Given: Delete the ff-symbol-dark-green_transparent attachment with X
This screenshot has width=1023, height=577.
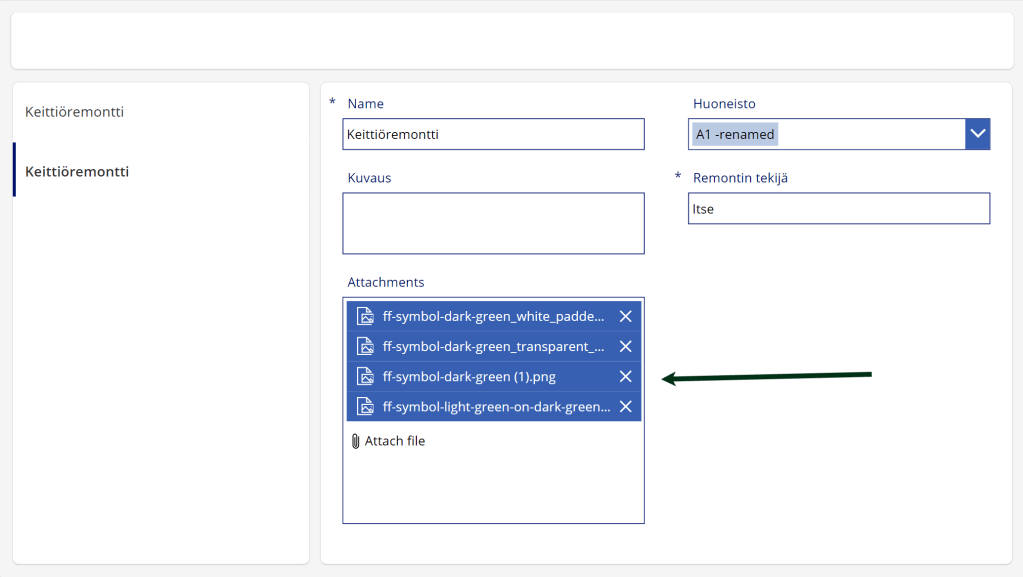Looking at the screenshot, I should point(625,346).
